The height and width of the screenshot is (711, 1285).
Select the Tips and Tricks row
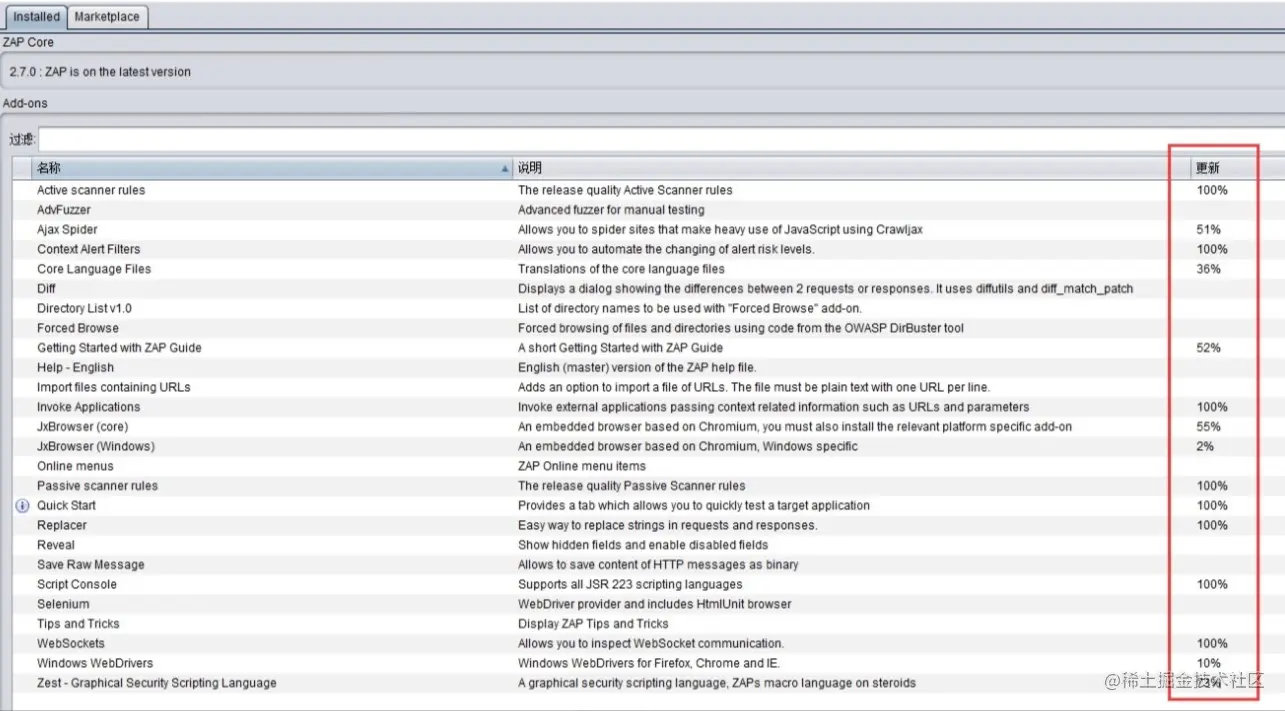[648, 624]
